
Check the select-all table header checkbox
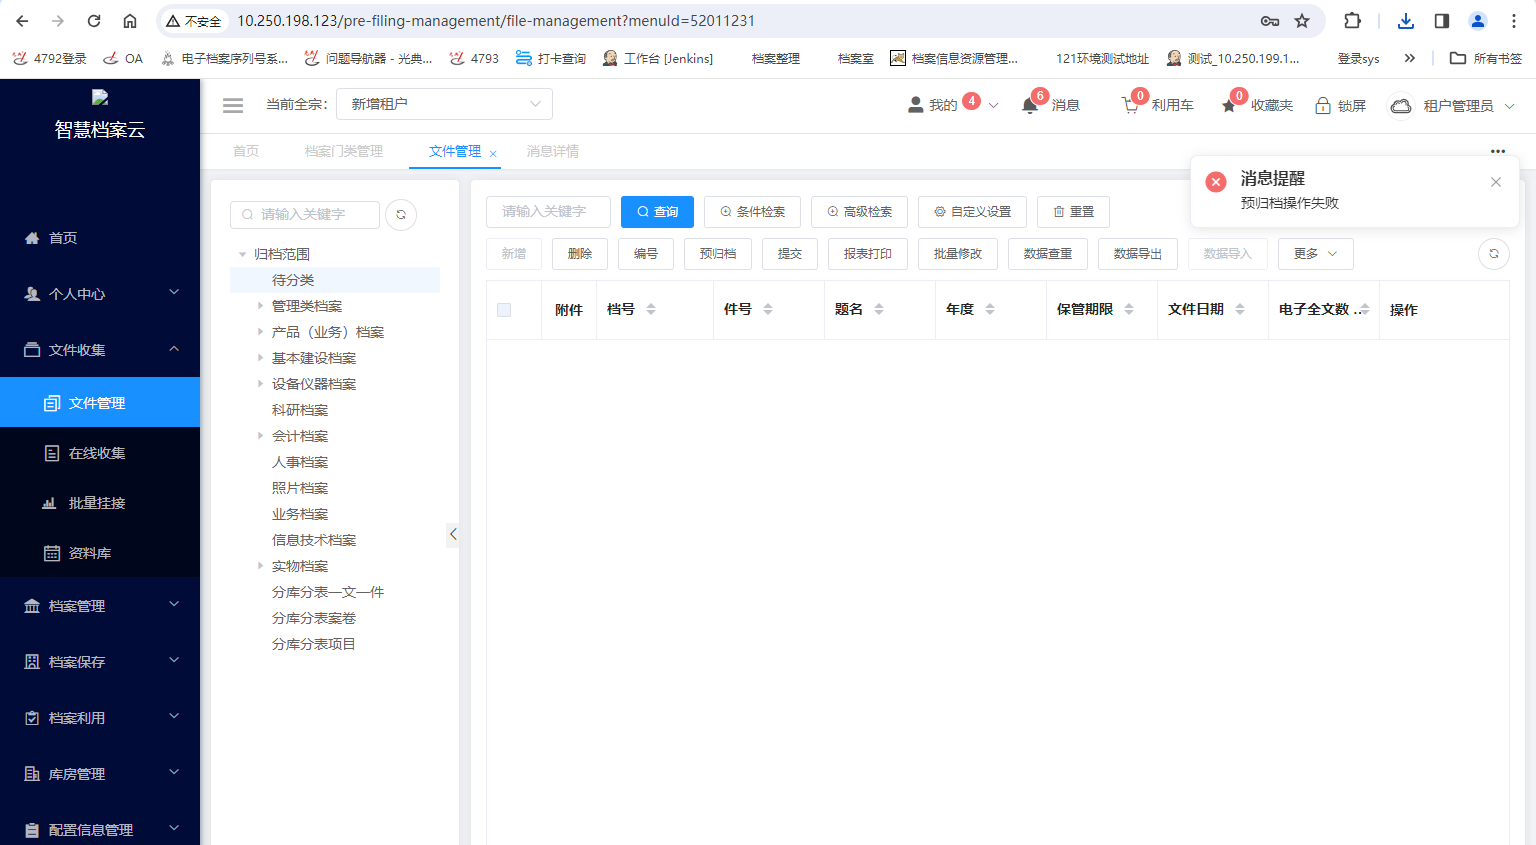pos(504,310)
